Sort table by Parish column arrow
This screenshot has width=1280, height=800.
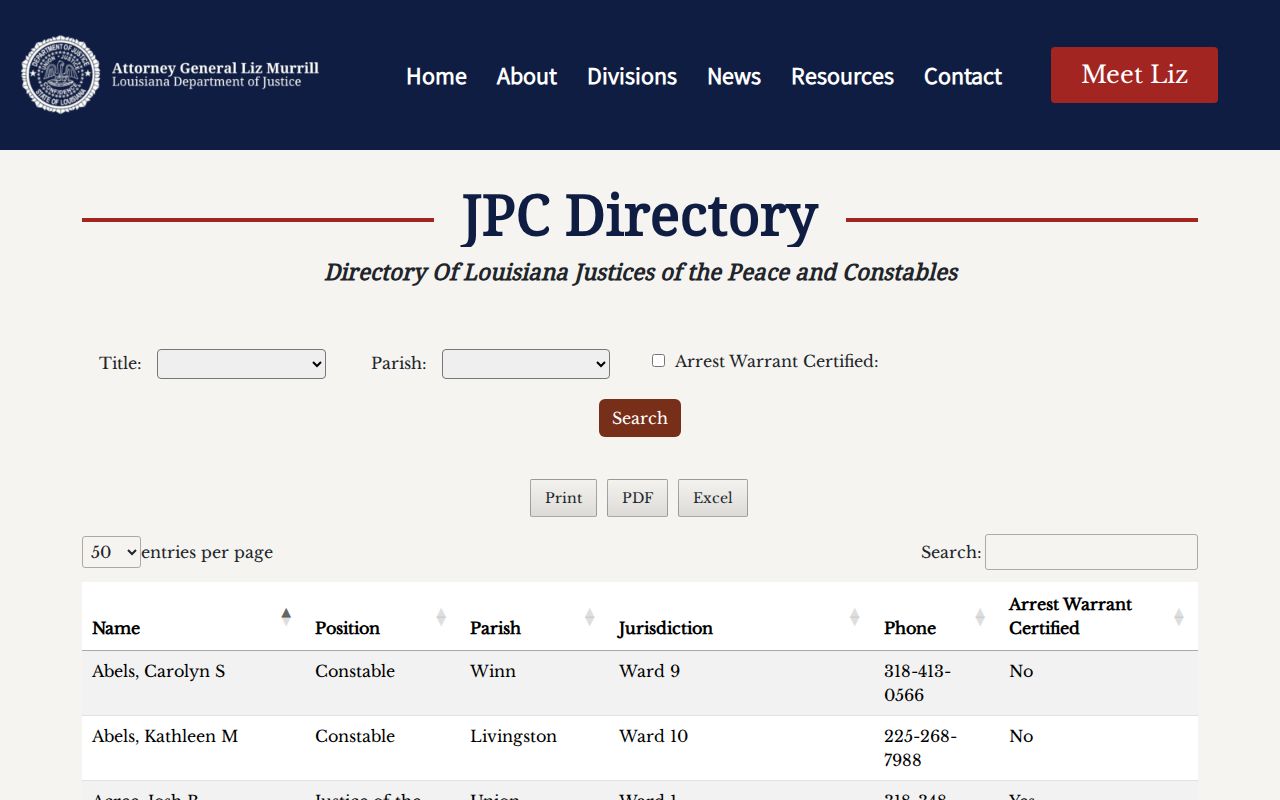click(x=589, y=617)
